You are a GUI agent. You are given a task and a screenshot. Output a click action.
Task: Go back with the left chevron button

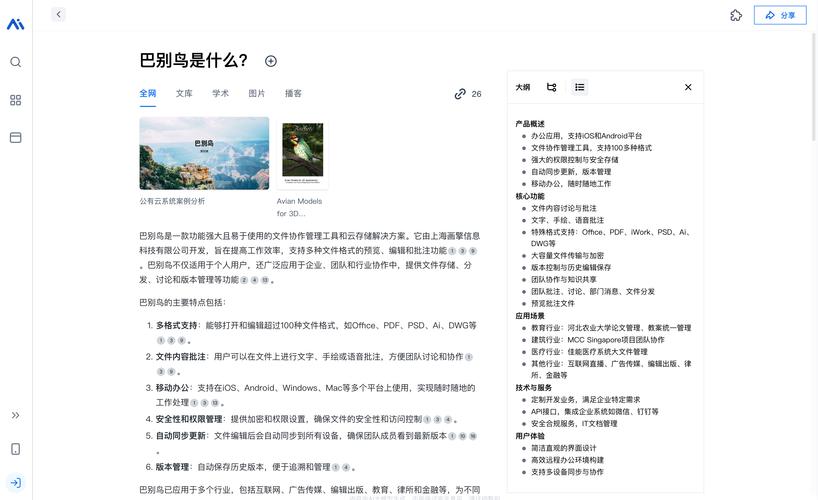[x=58, y=15]
